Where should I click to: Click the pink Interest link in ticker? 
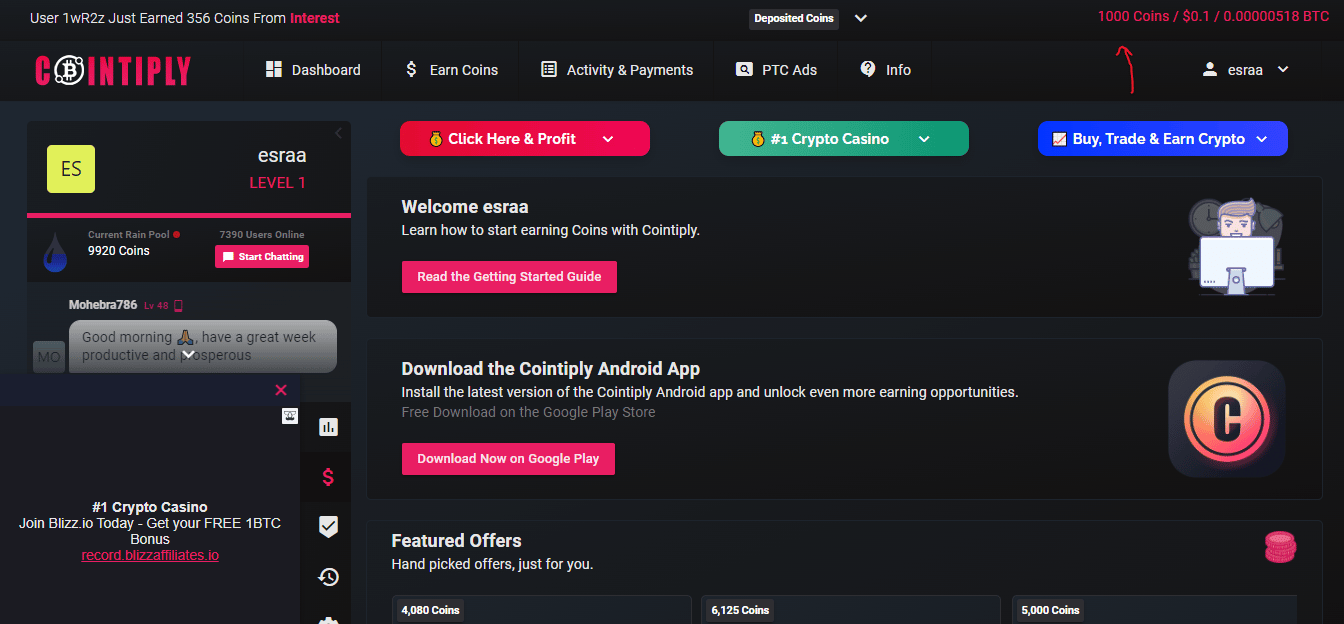[315, 18]
